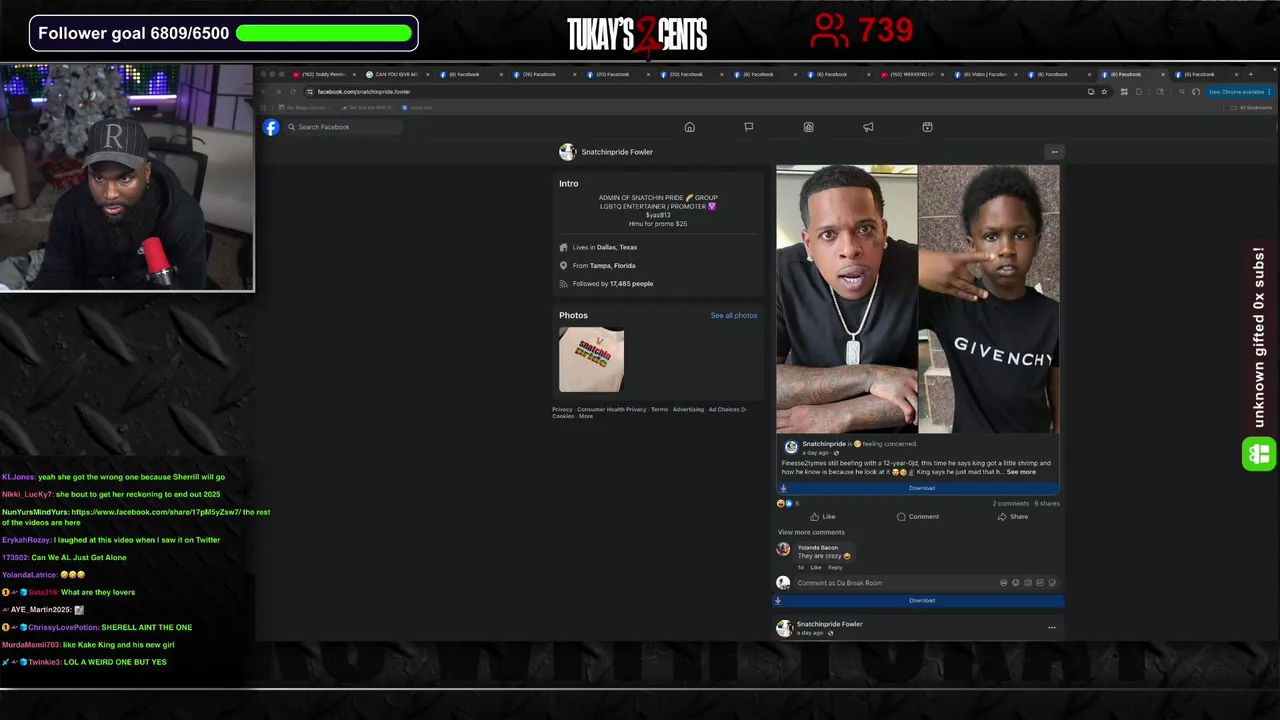Screen dimensions: 1280x720
Task: Click the GIF icon in comment box
Action: (x=1040, y=583)
